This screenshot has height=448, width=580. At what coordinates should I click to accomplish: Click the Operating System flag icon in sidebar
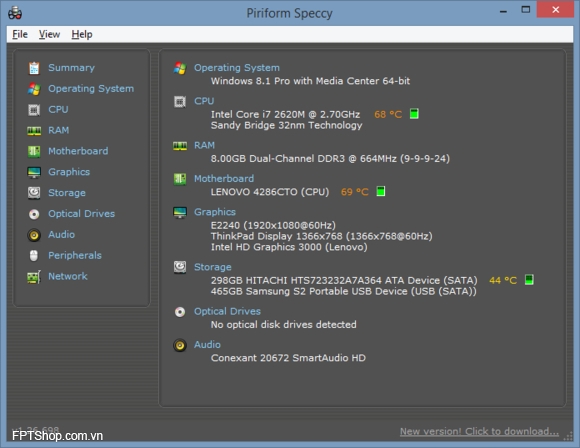pos(34,89)
